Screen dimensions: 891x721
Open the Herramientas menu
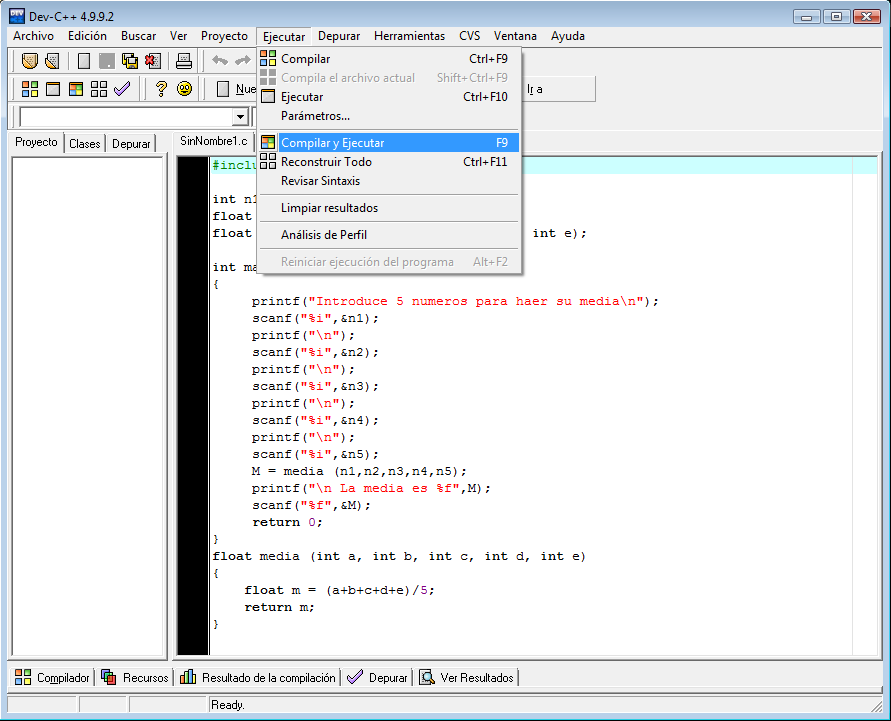point(409,36)
